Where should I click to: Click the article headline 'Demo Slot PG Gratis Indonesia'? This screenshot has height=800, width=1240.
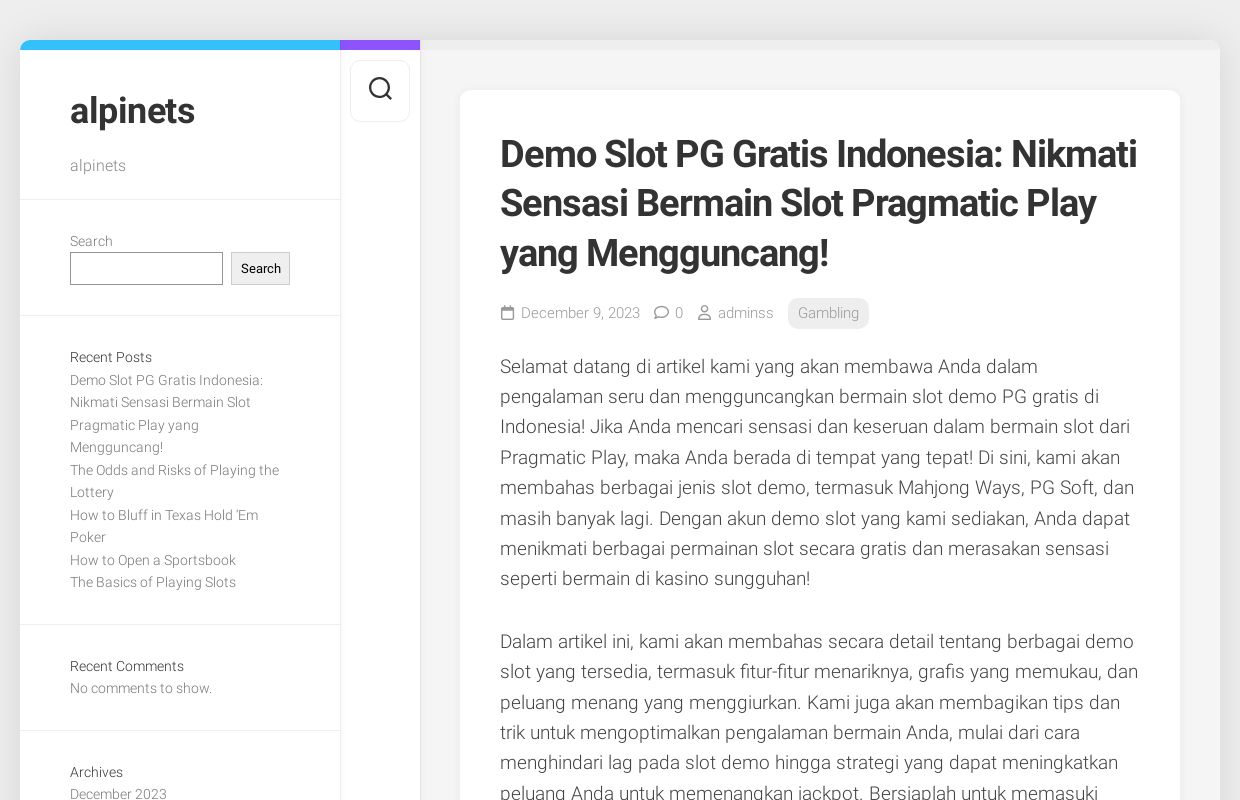click(818, 204)
